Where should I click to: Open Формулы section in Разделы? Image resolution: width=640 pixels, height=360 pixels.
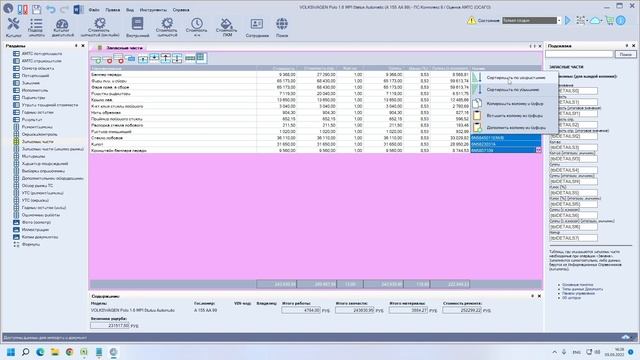coord(31,244)
